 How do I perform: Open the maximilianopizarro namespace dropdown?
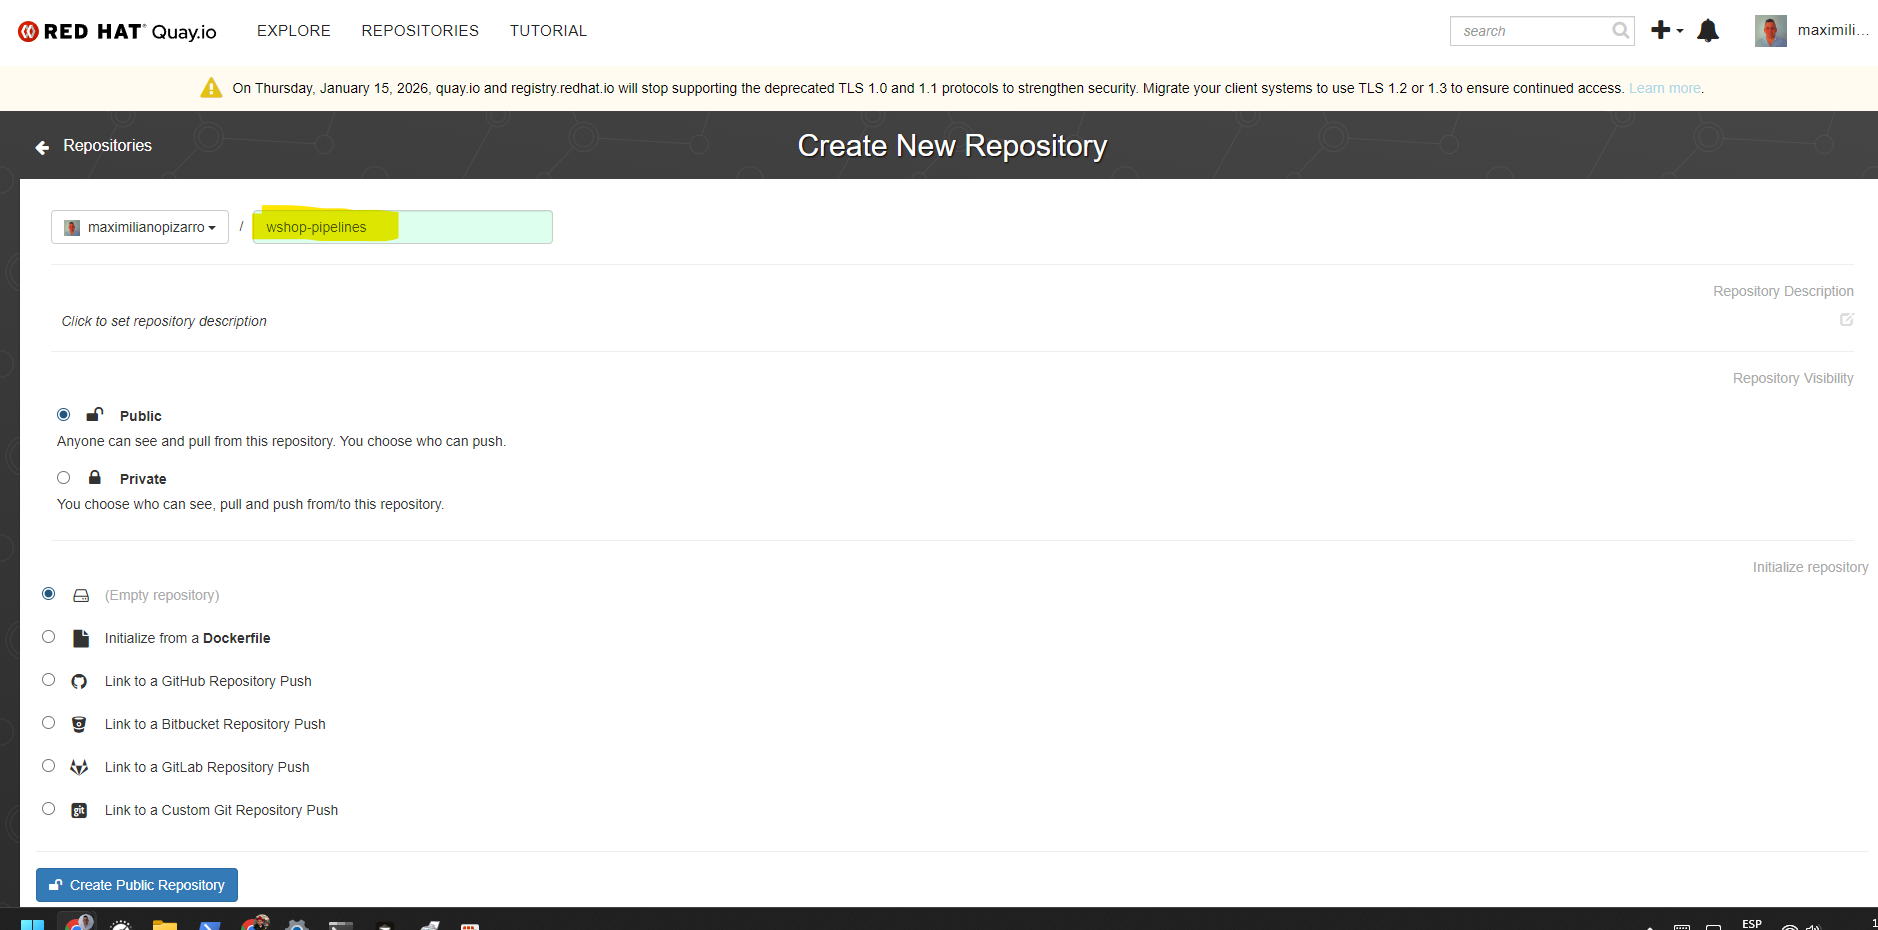[139, 227]
